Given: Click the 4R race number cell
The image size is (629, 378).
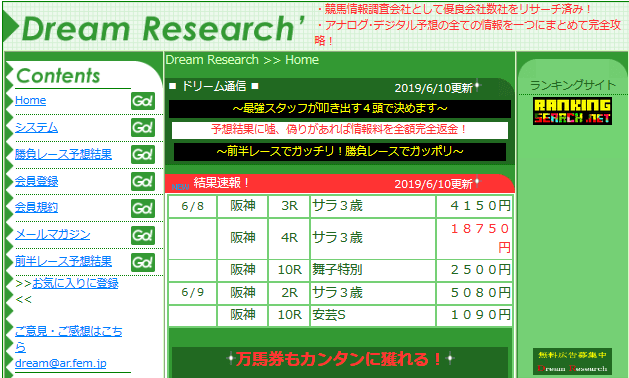Looking at the screenshot, I should click(x=289, y=238).
